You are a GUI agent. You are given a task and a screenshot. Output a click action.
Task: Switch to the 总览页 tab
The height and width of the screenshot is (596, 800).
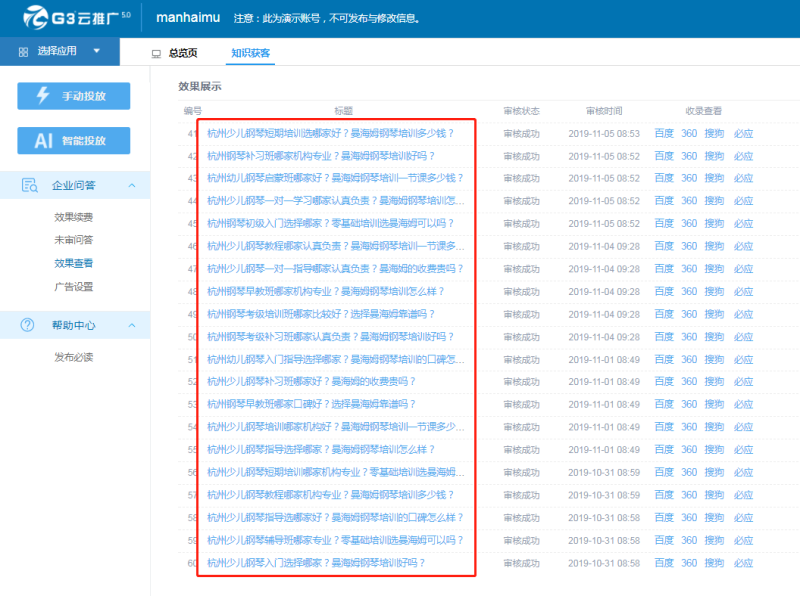click(x=183, y=53)
